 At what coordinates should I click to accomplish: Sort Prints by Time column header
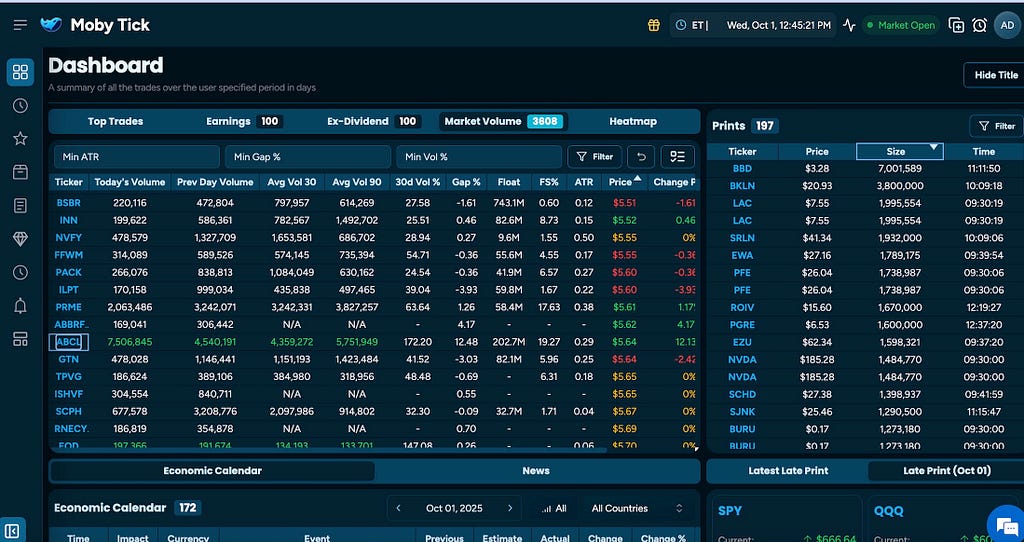[984, 151]
